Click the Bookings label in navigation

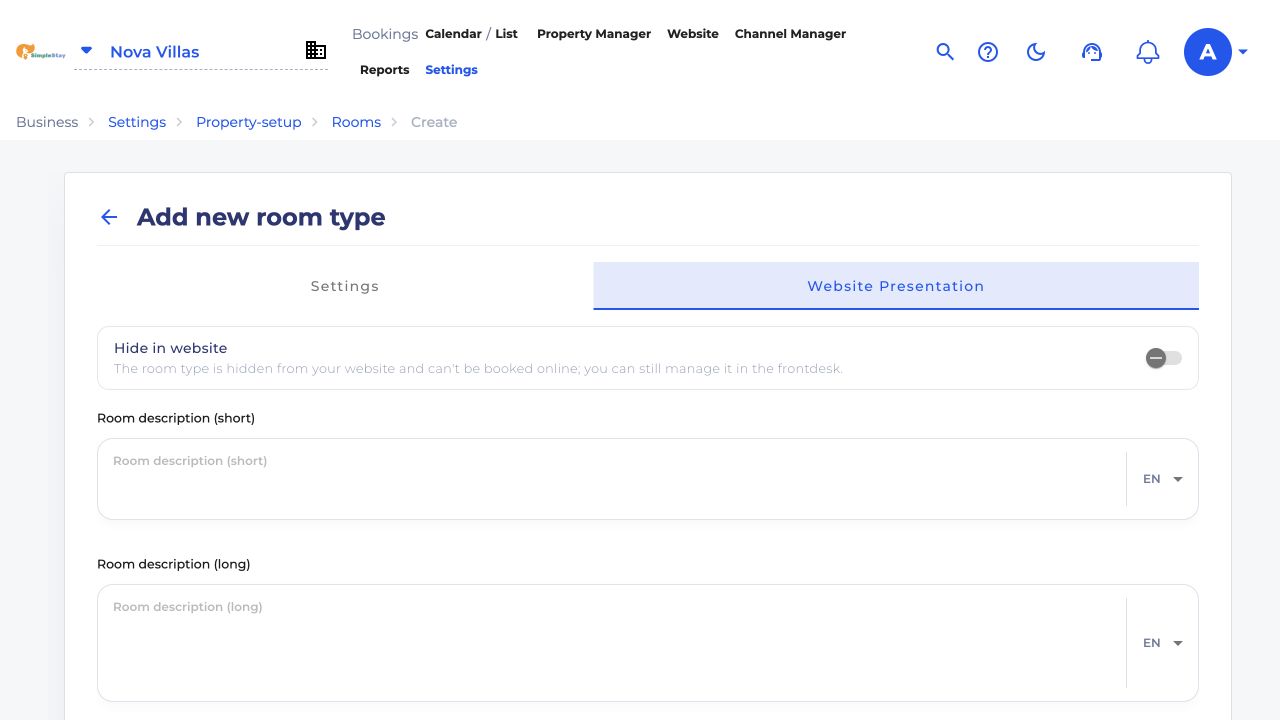point(385,34)
